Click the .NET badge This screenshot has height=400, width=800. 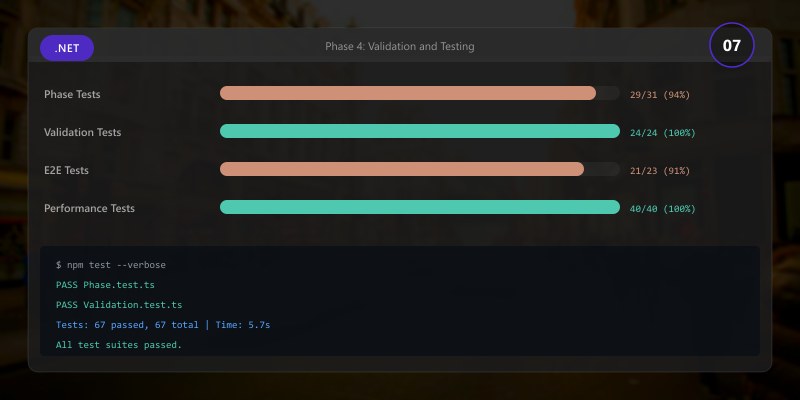tap(67, 48)
